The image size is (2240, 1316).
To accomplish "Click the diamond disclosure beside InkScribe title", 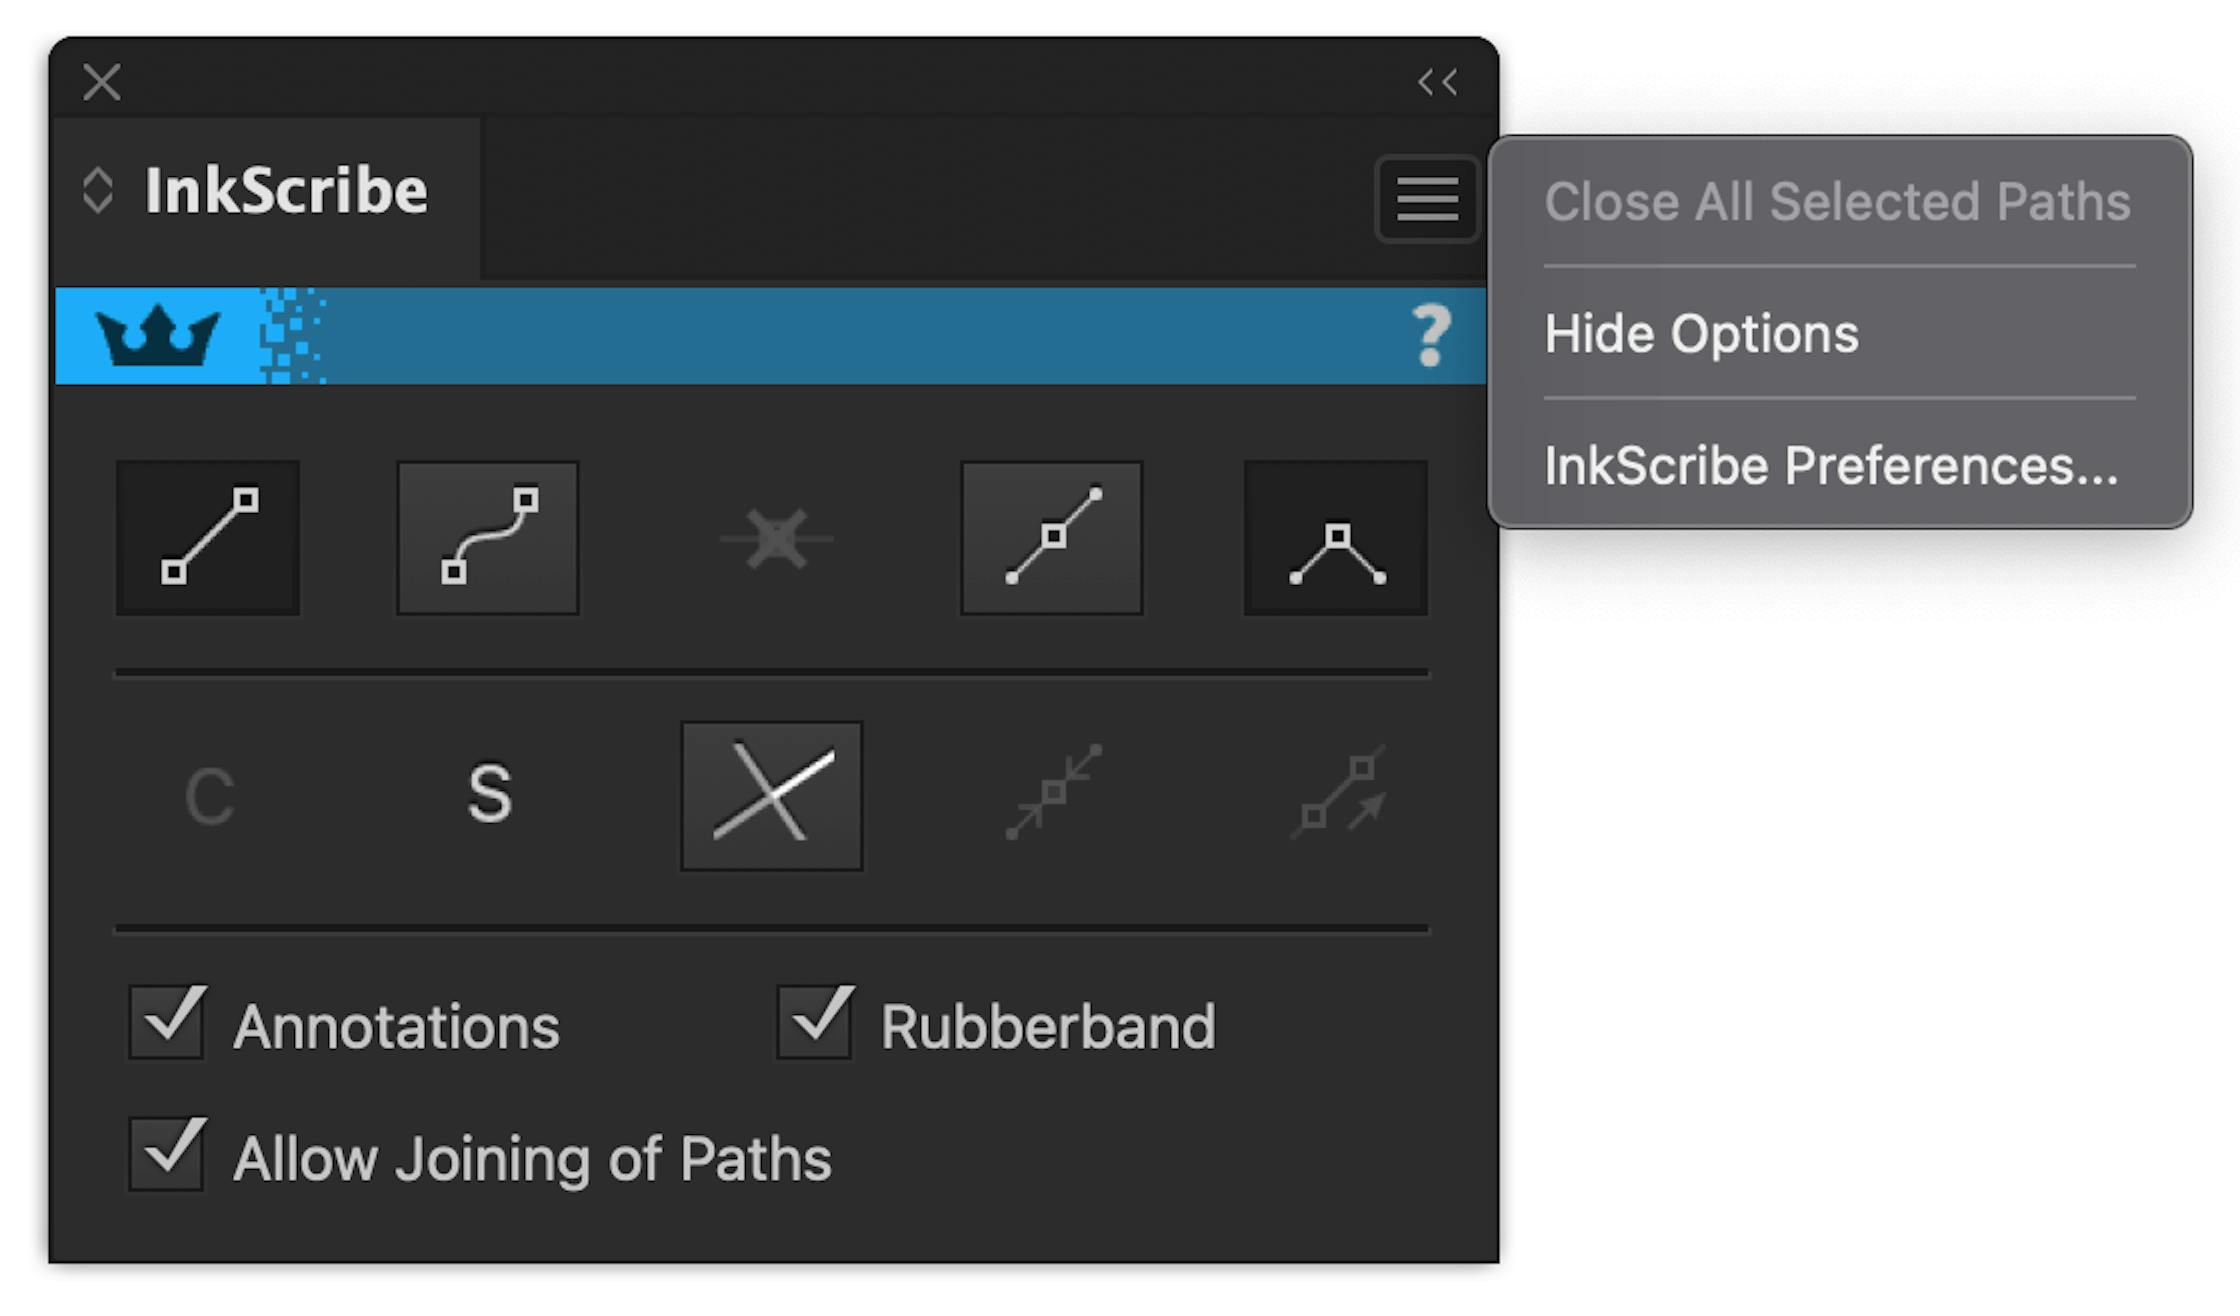I will (x=100, y=190).
